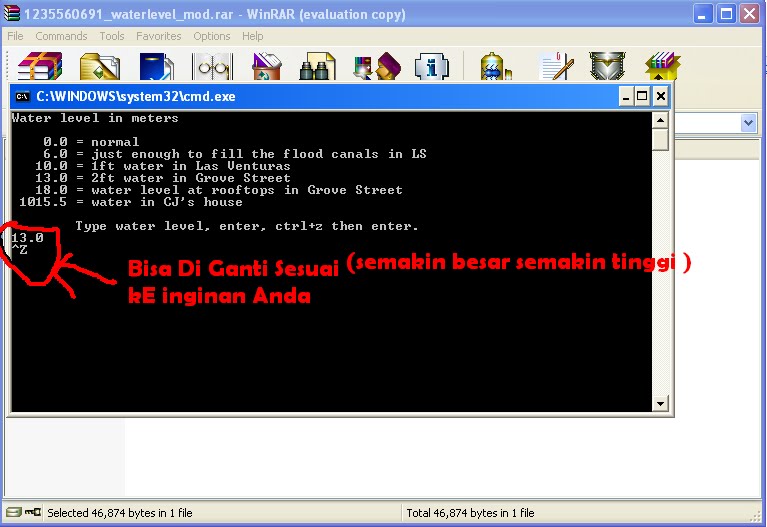
Task: Click the disk drive icon in status bar
Action: 14,512
